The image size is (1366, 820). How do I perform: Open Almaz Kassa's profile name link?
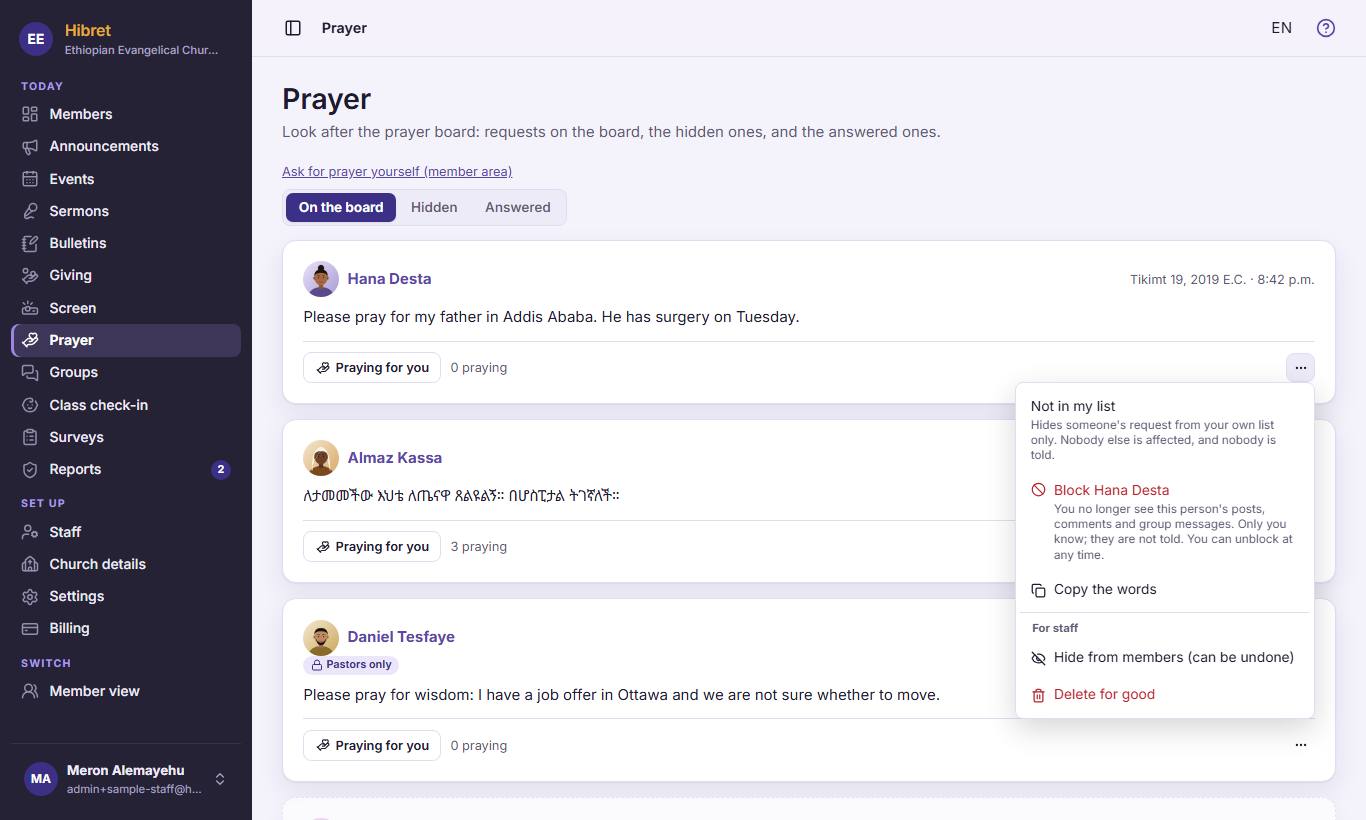[x=395, y=458]
